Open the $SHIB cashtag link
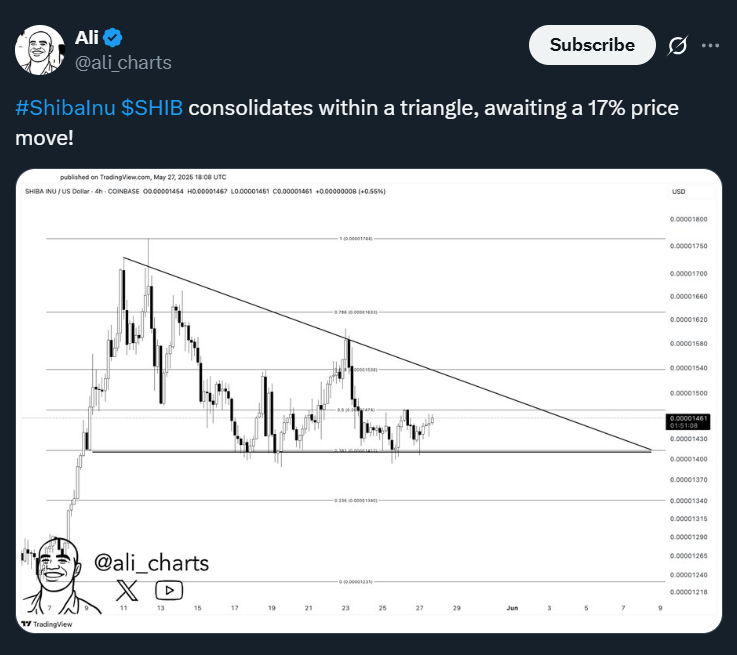 pyautogui.click(x=152, y=108)
